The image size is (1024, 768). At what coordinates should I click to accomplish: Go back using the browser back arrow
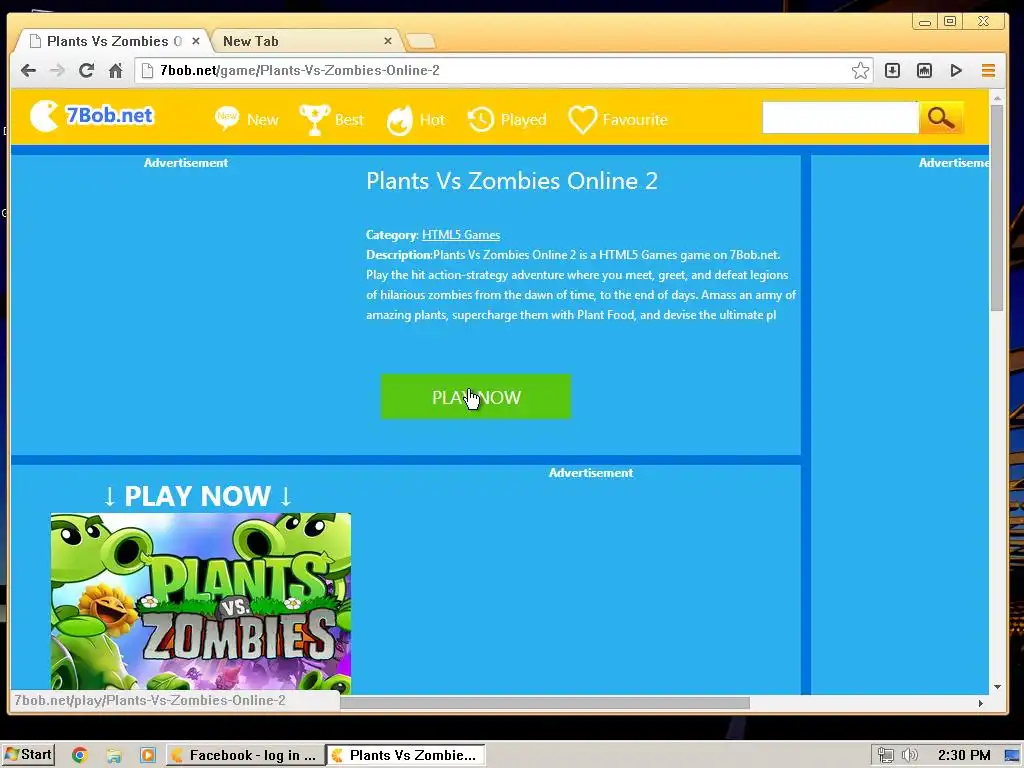[x=28, y=71]
